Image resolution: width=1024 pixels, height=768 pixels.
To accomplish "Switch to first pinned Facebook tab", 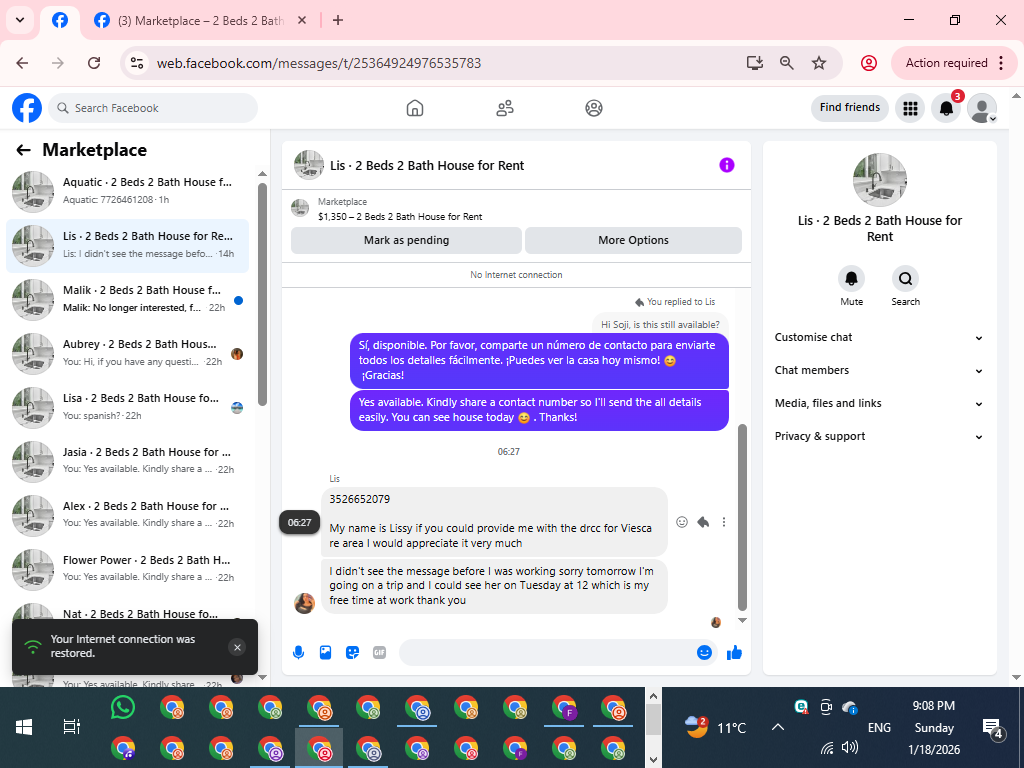I will pos(59,20).
